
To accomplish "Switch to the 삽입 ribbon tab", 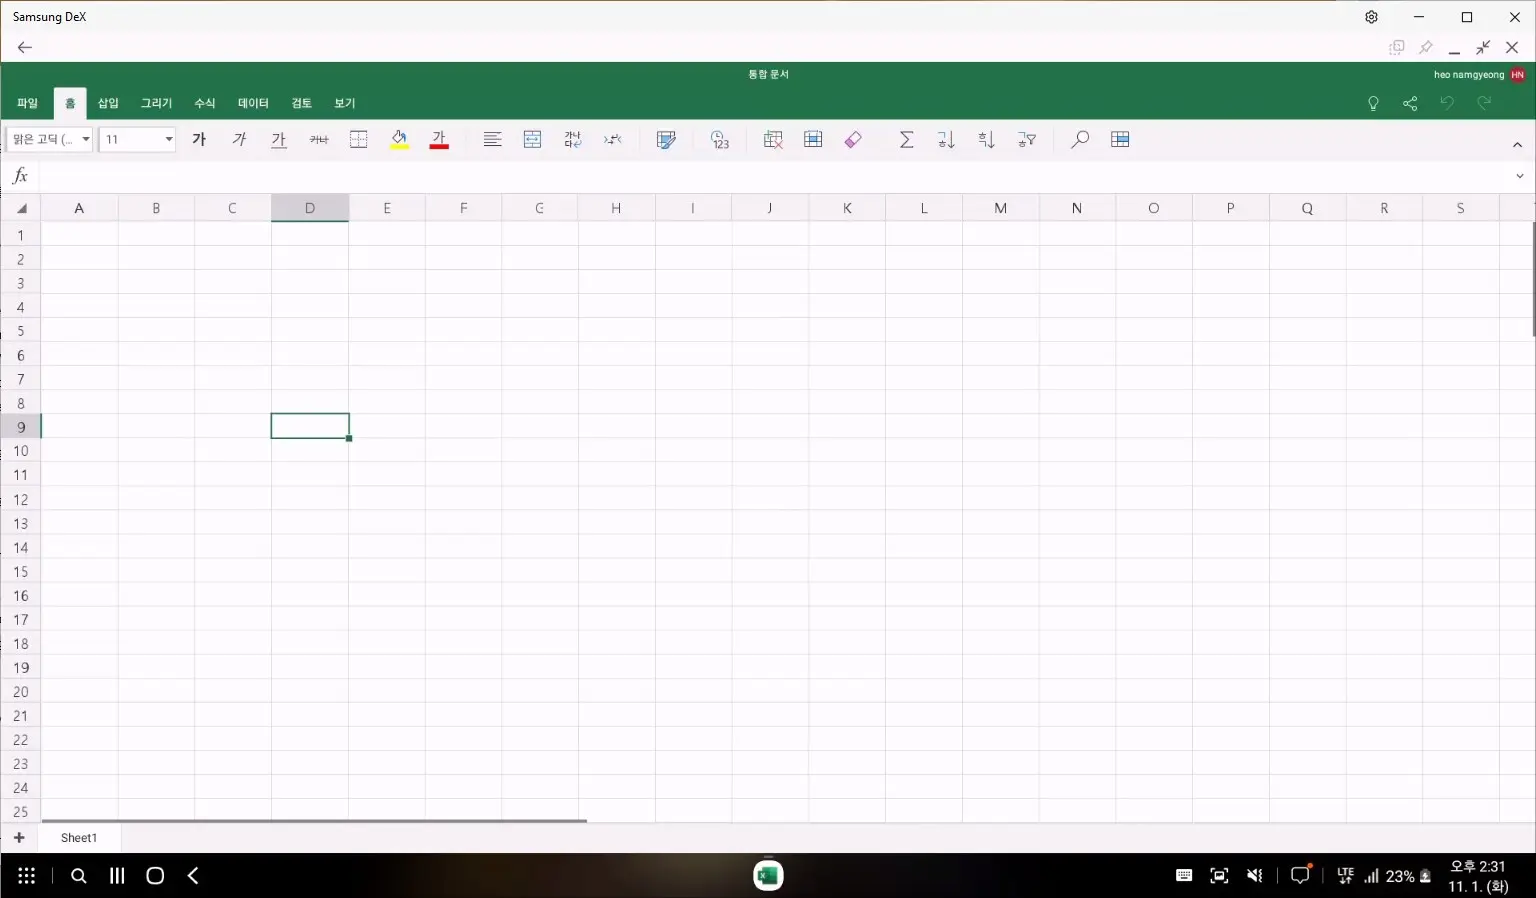I will tap(107, 103).
